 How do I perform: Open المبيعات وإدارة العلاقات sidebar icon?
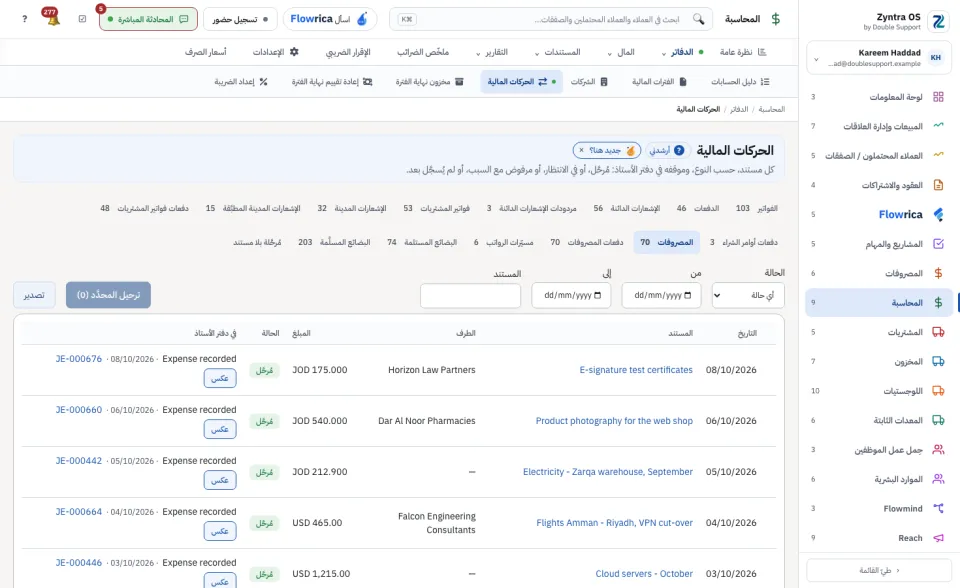[938, 126]
